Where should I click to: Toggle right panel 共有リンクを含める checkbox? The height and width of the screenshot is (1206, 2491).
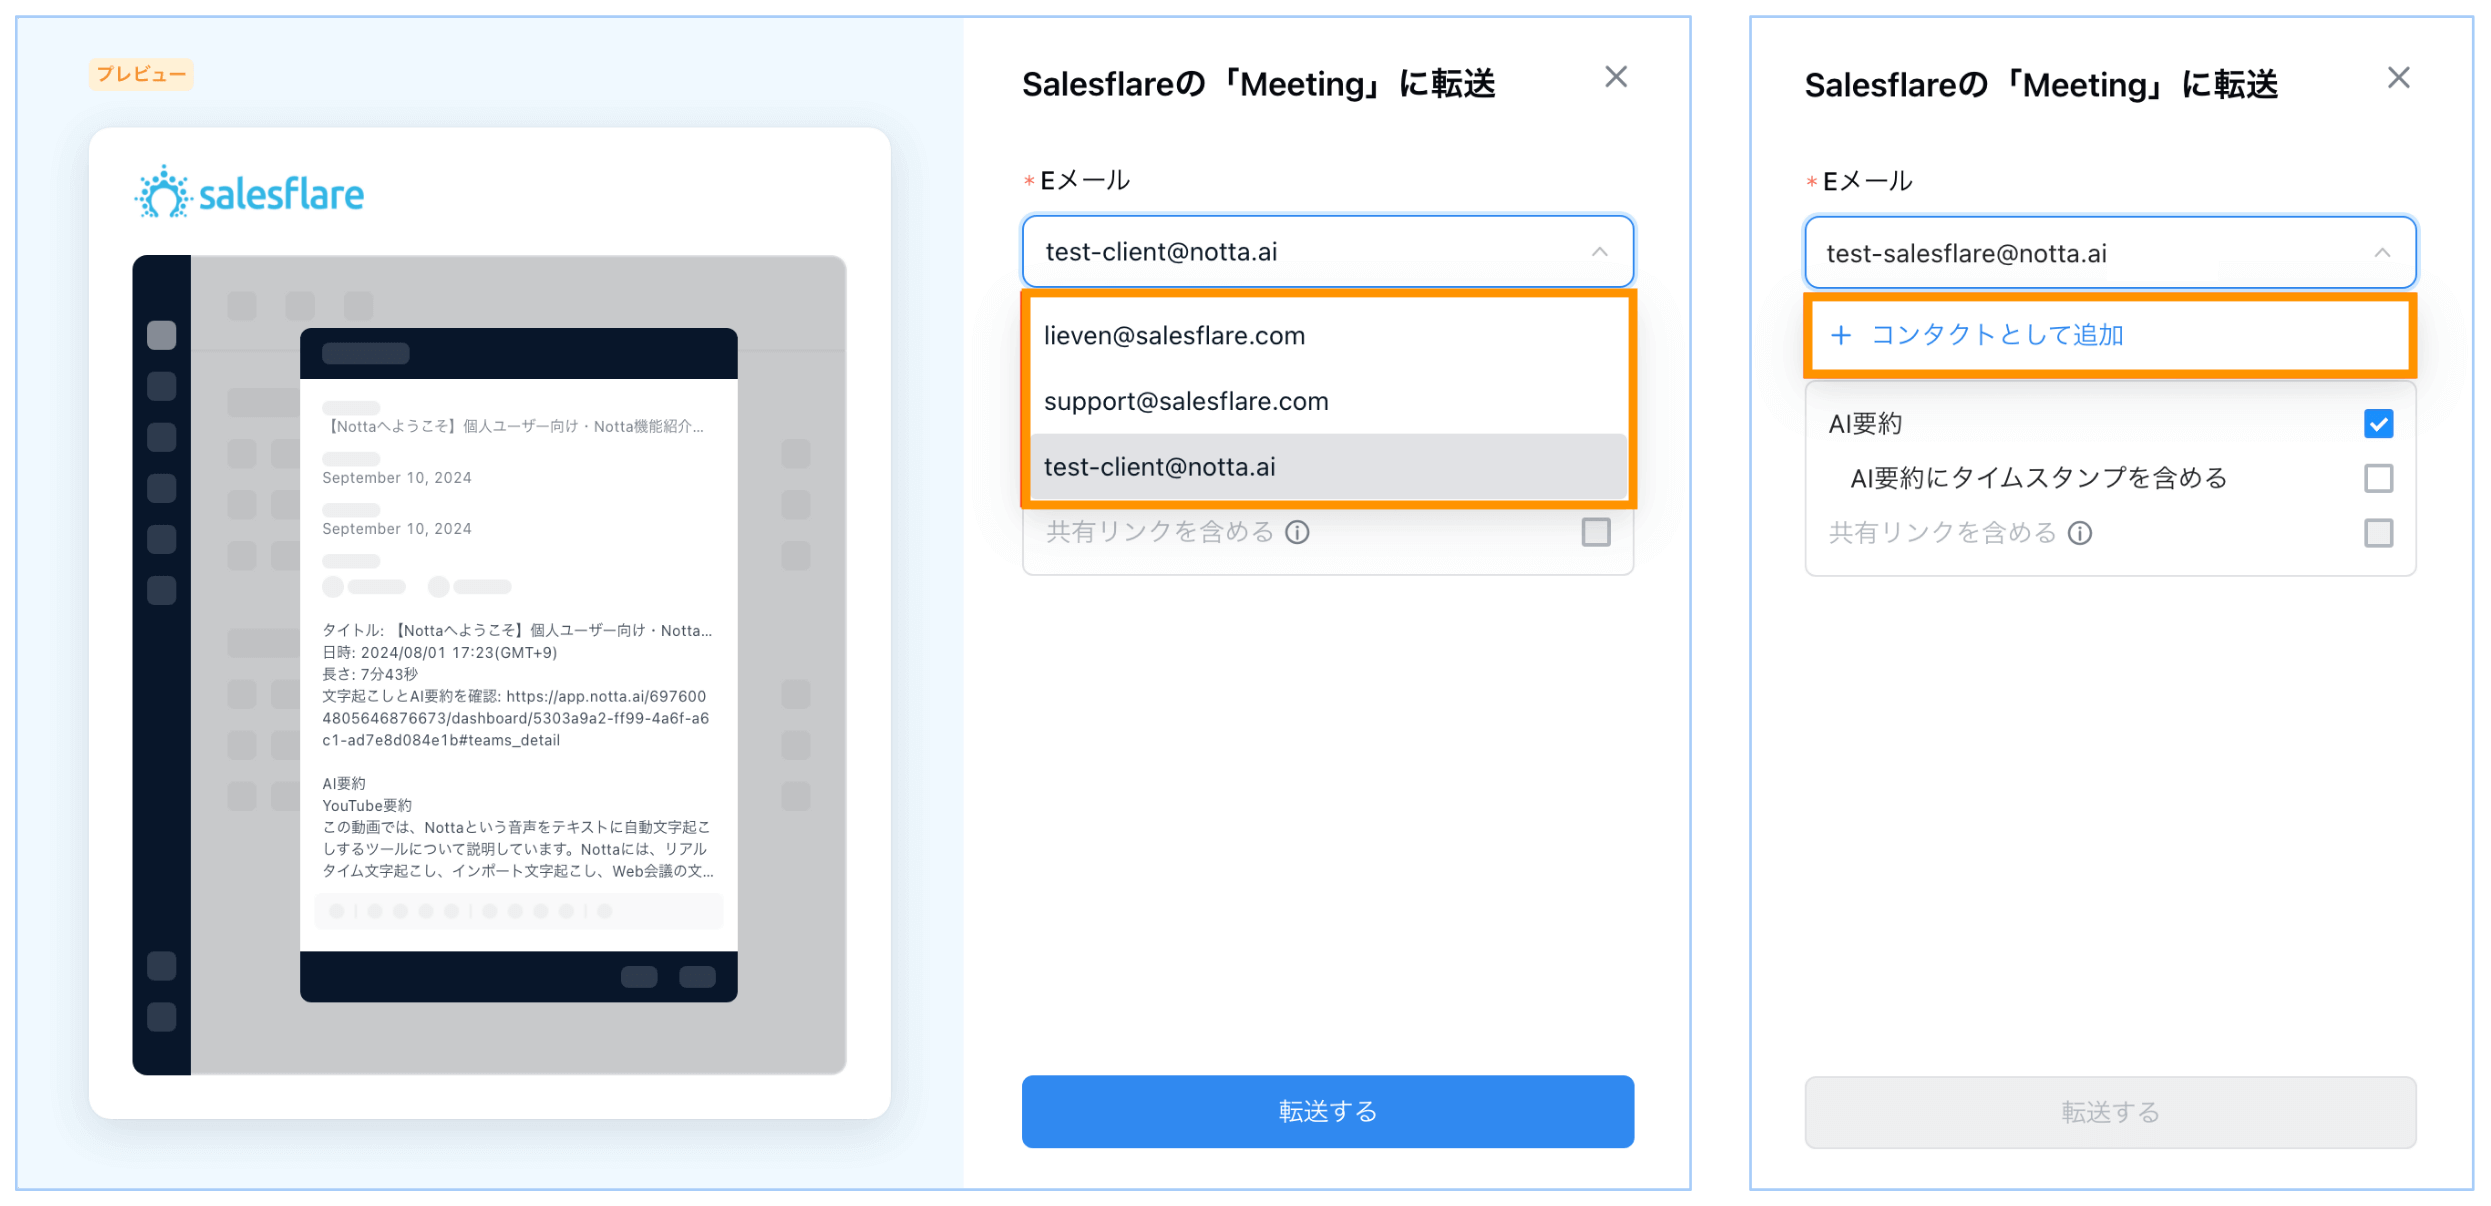[2378, 533]
